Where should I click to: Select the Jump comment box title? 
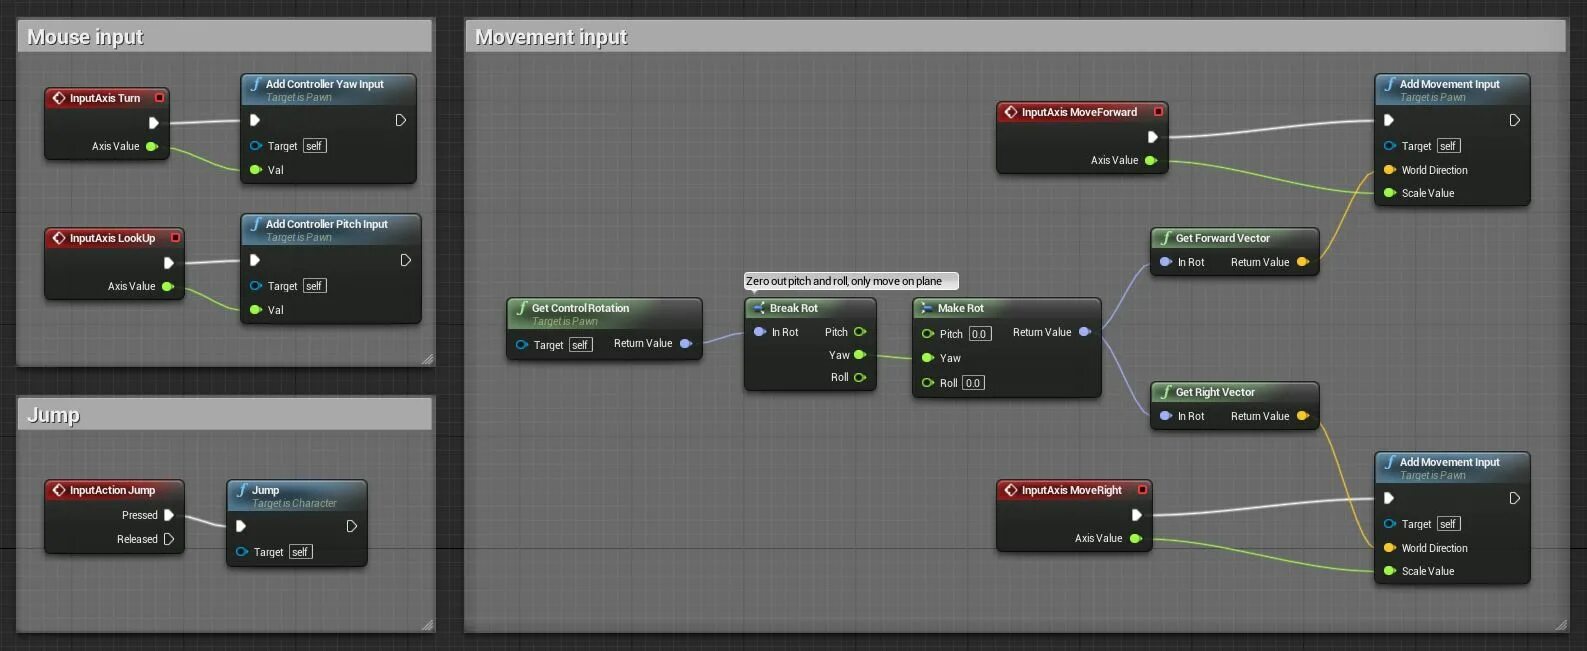pyautogui.click(x=53, y=415)
